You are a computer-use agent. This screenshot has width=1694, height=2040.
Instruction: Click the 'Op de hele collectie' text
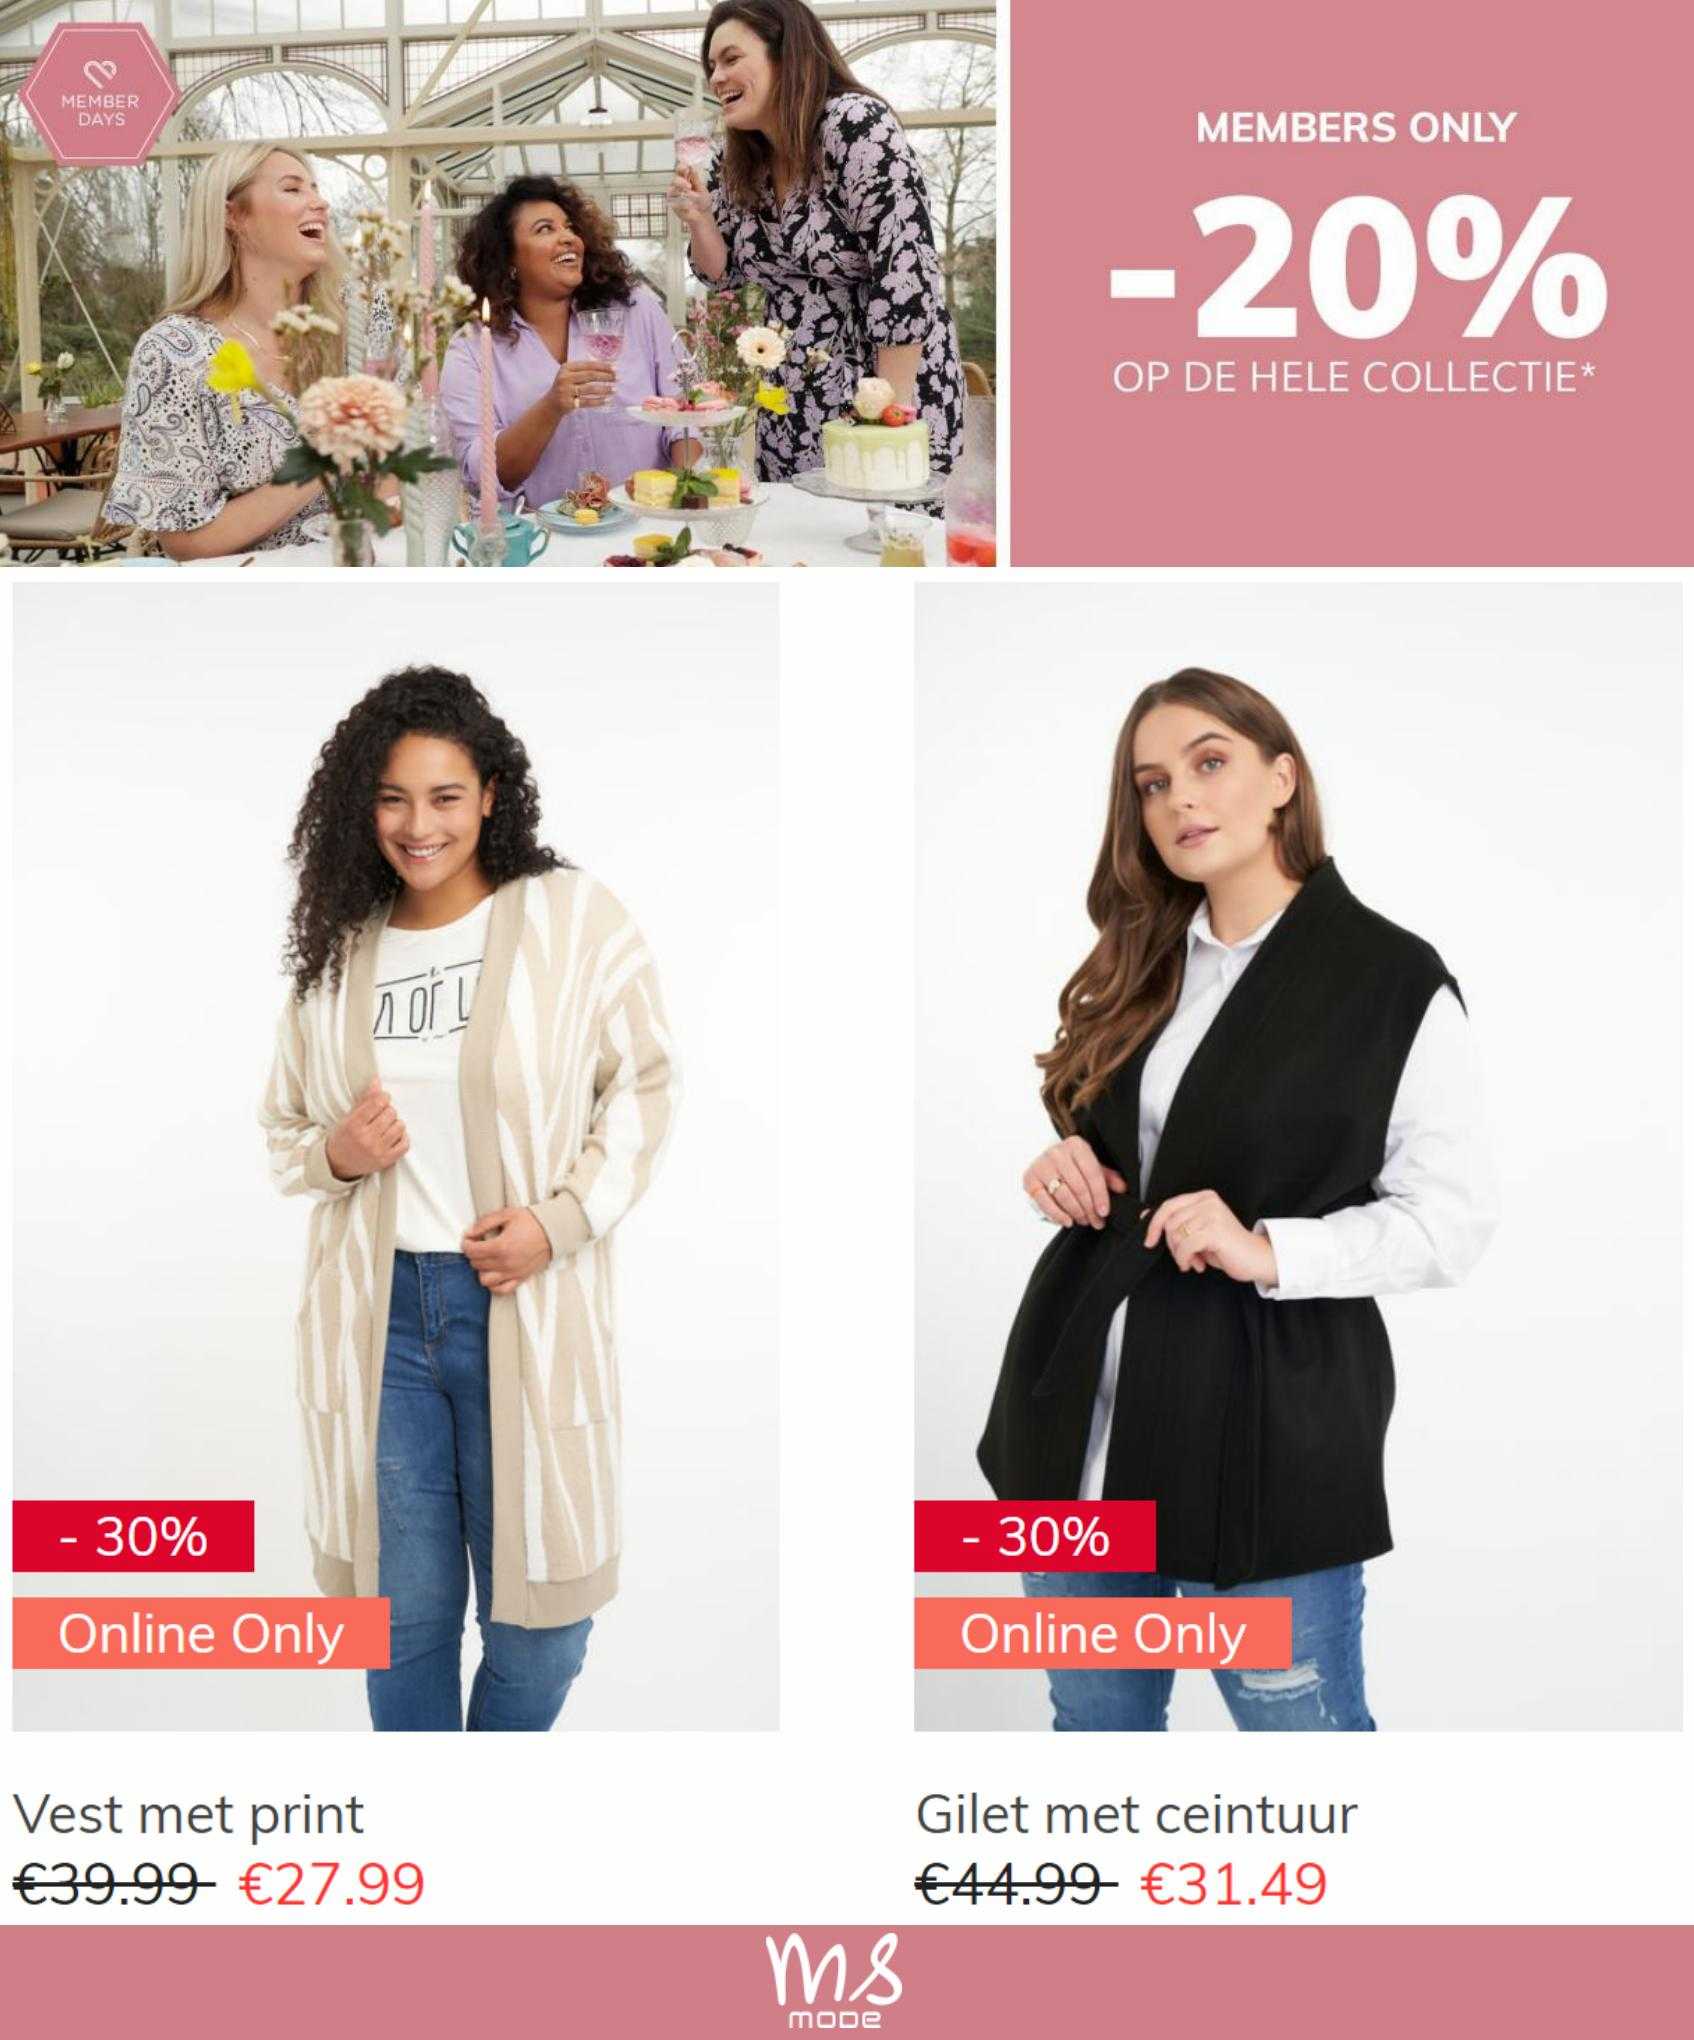point(1354,377)
